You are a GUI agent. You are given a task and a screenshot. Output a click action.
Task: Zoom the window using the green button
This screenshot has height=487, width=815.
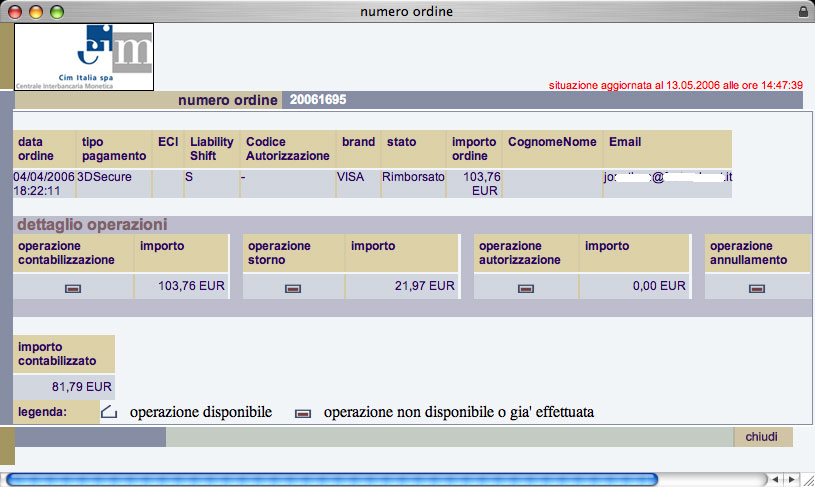point(55,11)
